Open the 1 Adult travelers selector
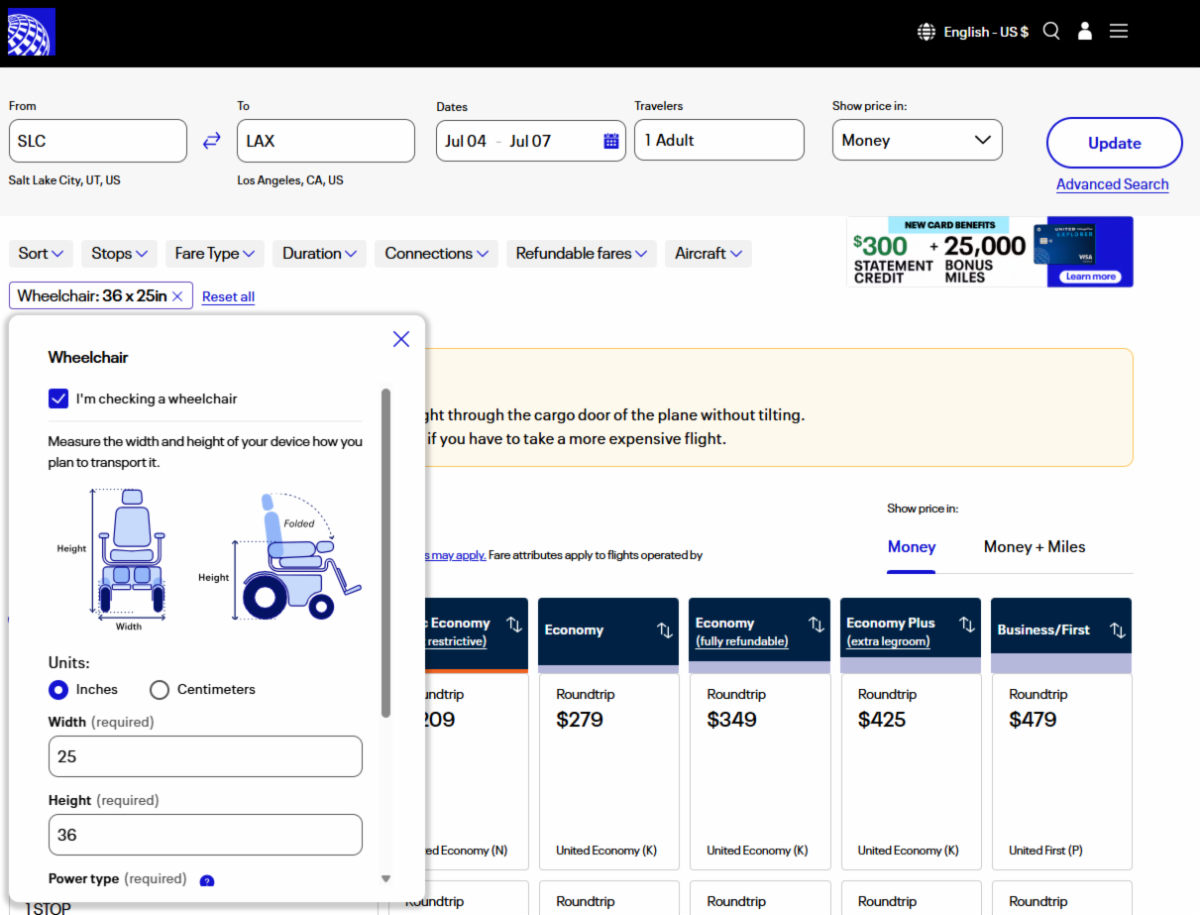This screenshot has height=915, width=1200. coord(719,140)
